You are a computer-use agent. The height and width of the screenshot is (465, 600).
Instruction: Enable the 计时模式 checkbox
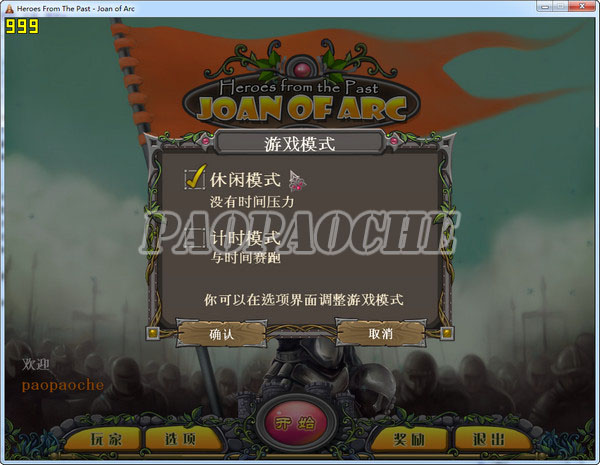(x=195, y=237)
